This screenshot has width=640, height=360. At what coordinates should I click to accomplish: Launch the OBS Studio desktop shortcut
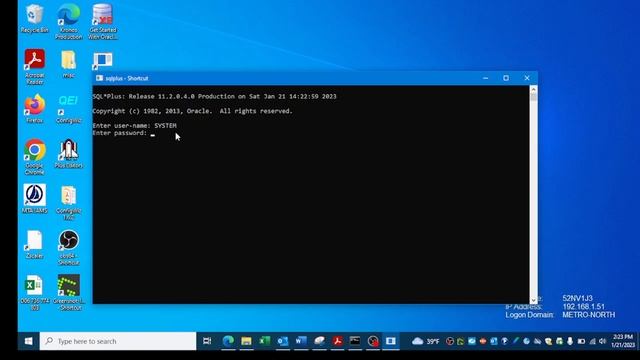[x=69, y=247]
